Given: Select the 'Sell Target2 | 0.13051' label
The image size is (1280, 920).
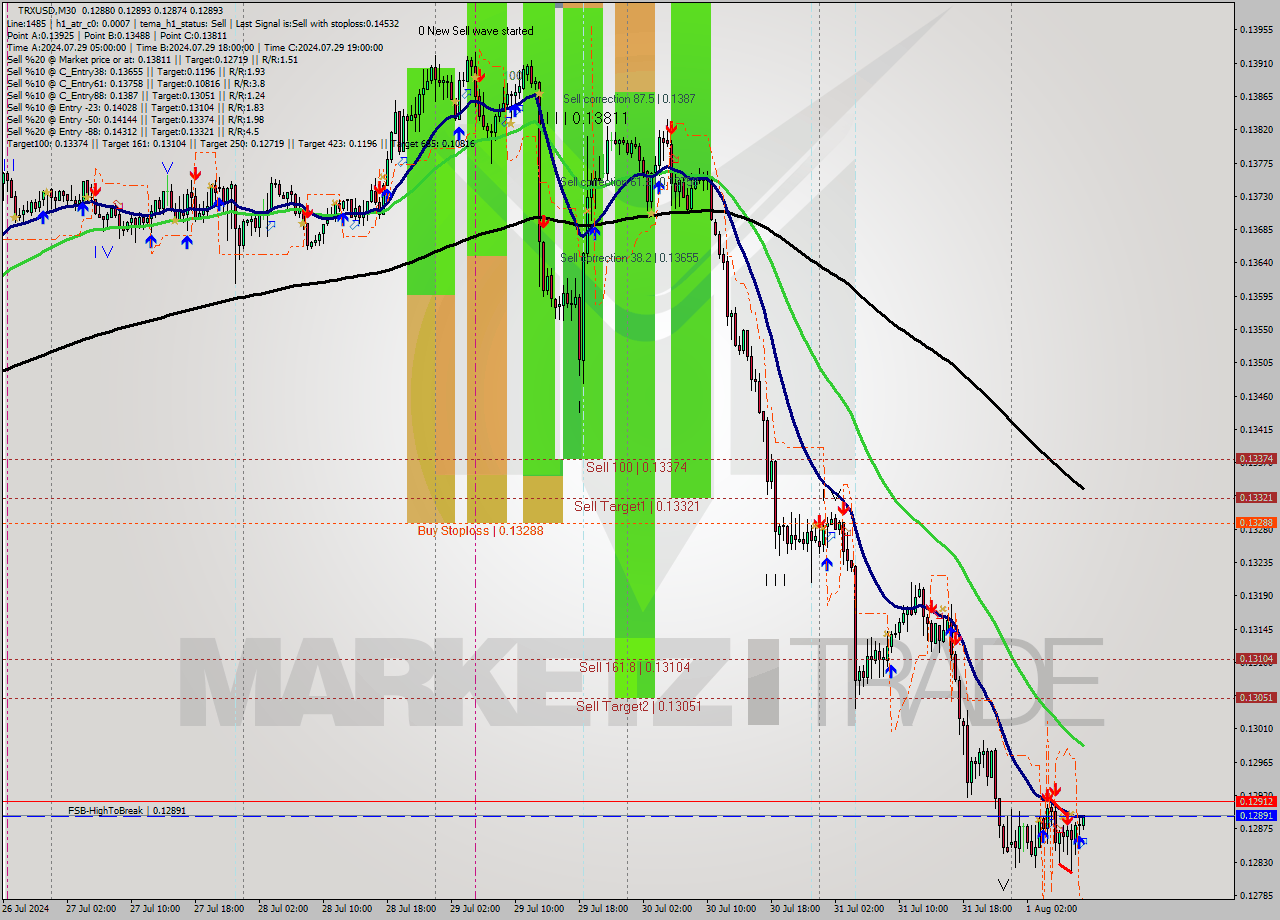Looking at the screenshot, I should 638,706.
